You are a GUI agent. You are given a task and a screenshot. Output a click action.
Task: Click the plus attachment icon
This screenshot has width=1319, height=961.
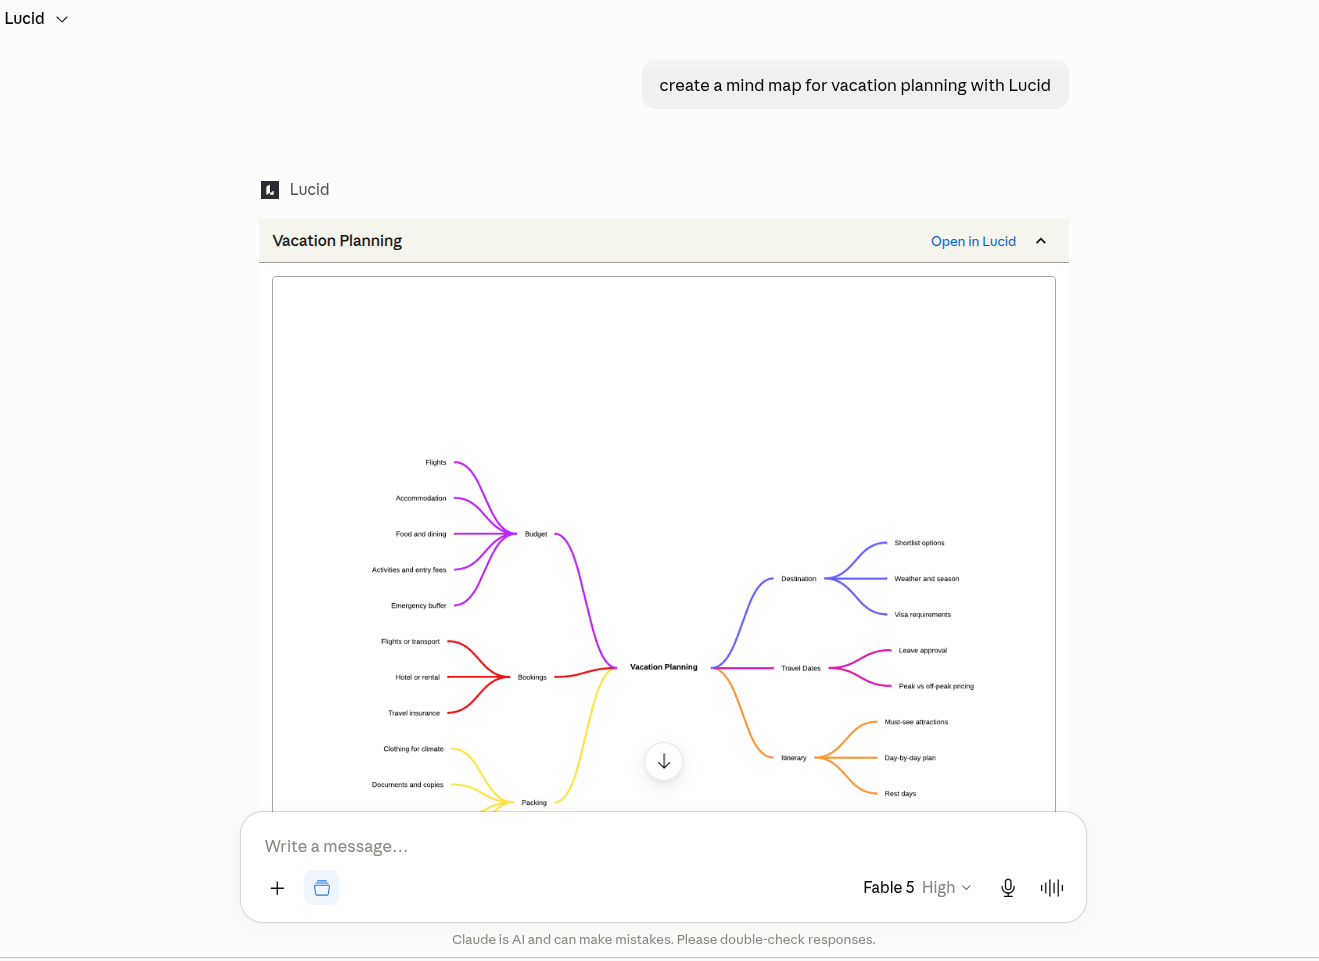[277, 888]
